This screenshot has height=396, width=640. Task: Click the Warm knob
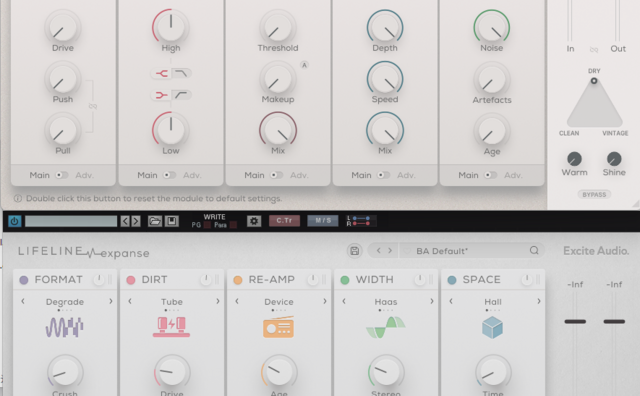574,159
